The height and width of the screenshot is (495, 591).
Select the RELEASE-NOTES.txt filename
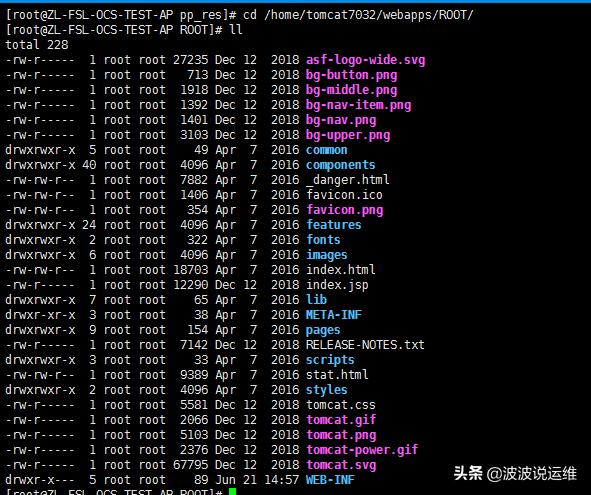[x=365, y=345]
